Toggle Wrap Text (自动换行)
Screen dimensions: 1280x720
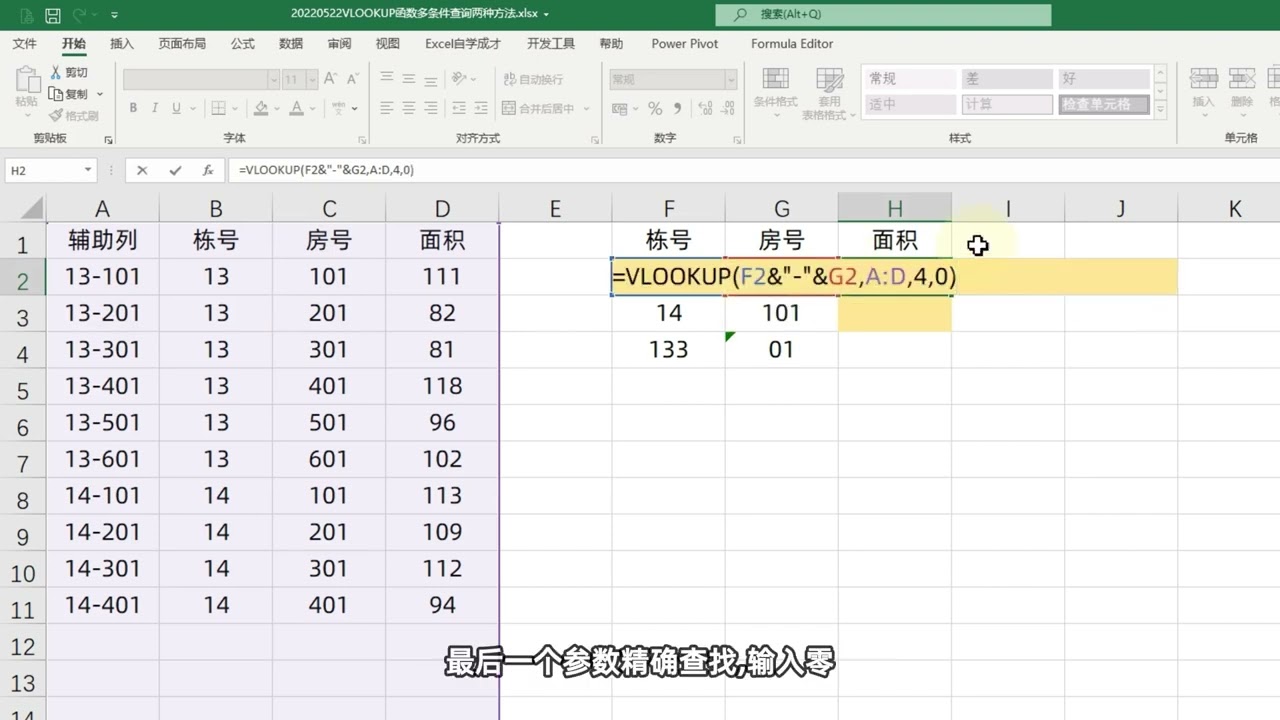[x=533, y=79]
